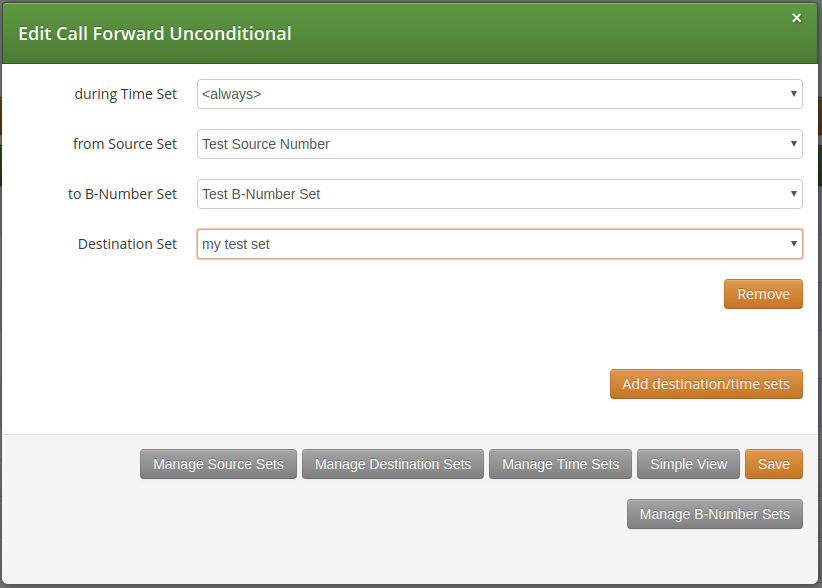Screen dimensions: 822x588
Task: Close the Edit Call Forward dialog
Action: click(796, 17)
